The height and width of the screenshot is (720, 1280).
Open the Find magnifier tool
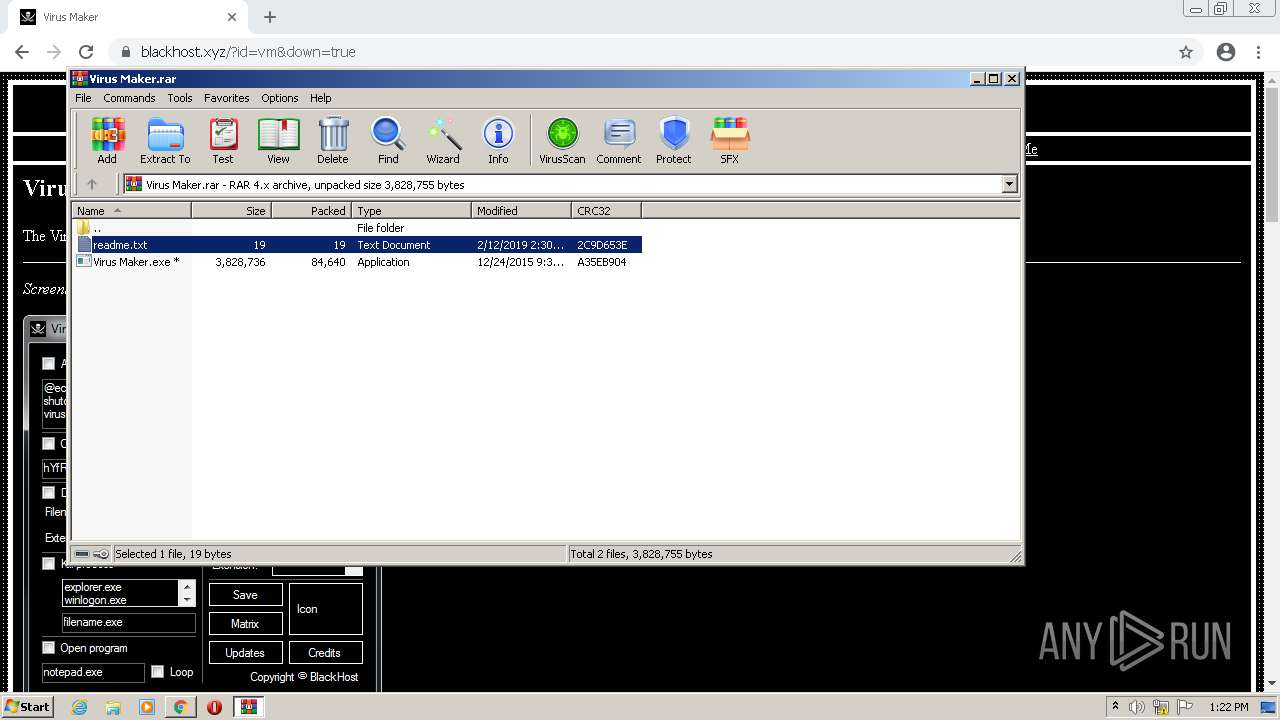pos(388,140)
